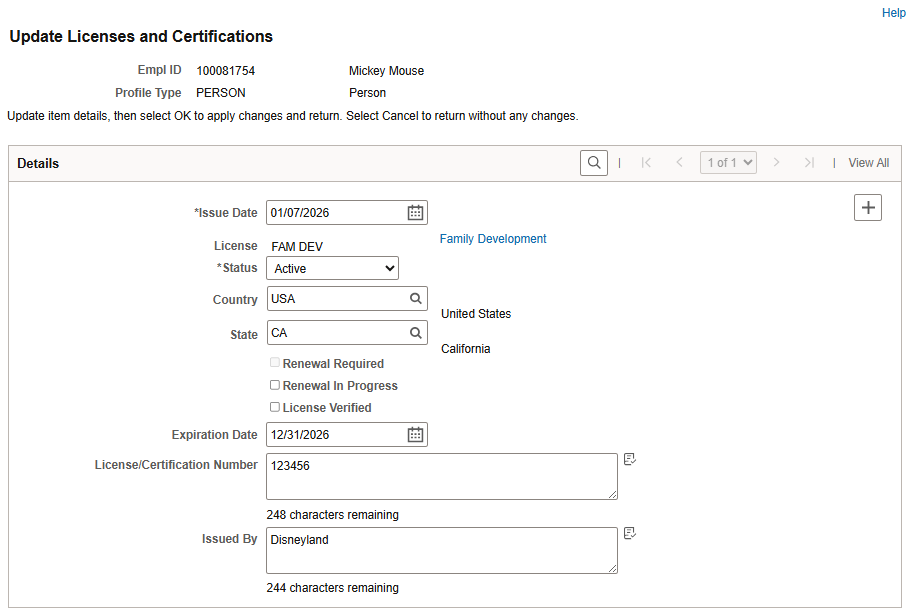The width and height of the screenshot is (911, 611).
Task: Click the Renewal Required checkbox
Action: click(275, 363)
